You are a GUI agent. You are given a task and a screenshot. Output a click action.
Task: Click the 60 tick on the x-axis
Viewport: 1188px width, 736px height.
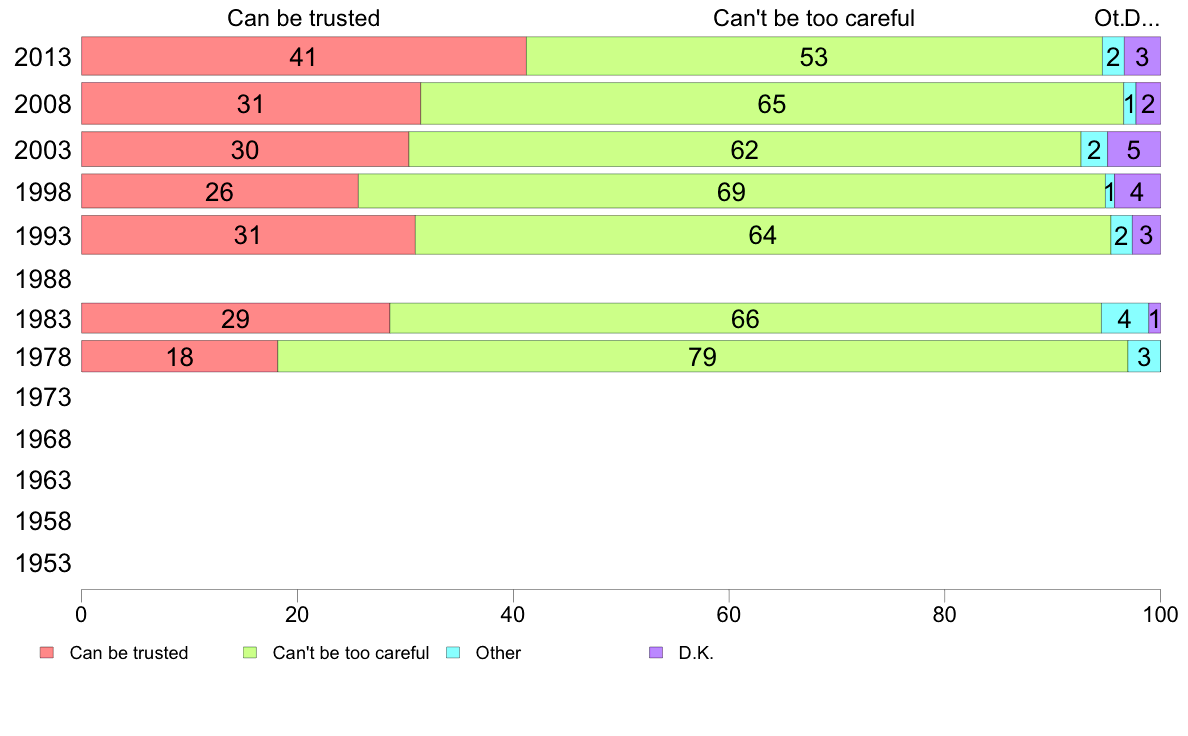point(729,610)
